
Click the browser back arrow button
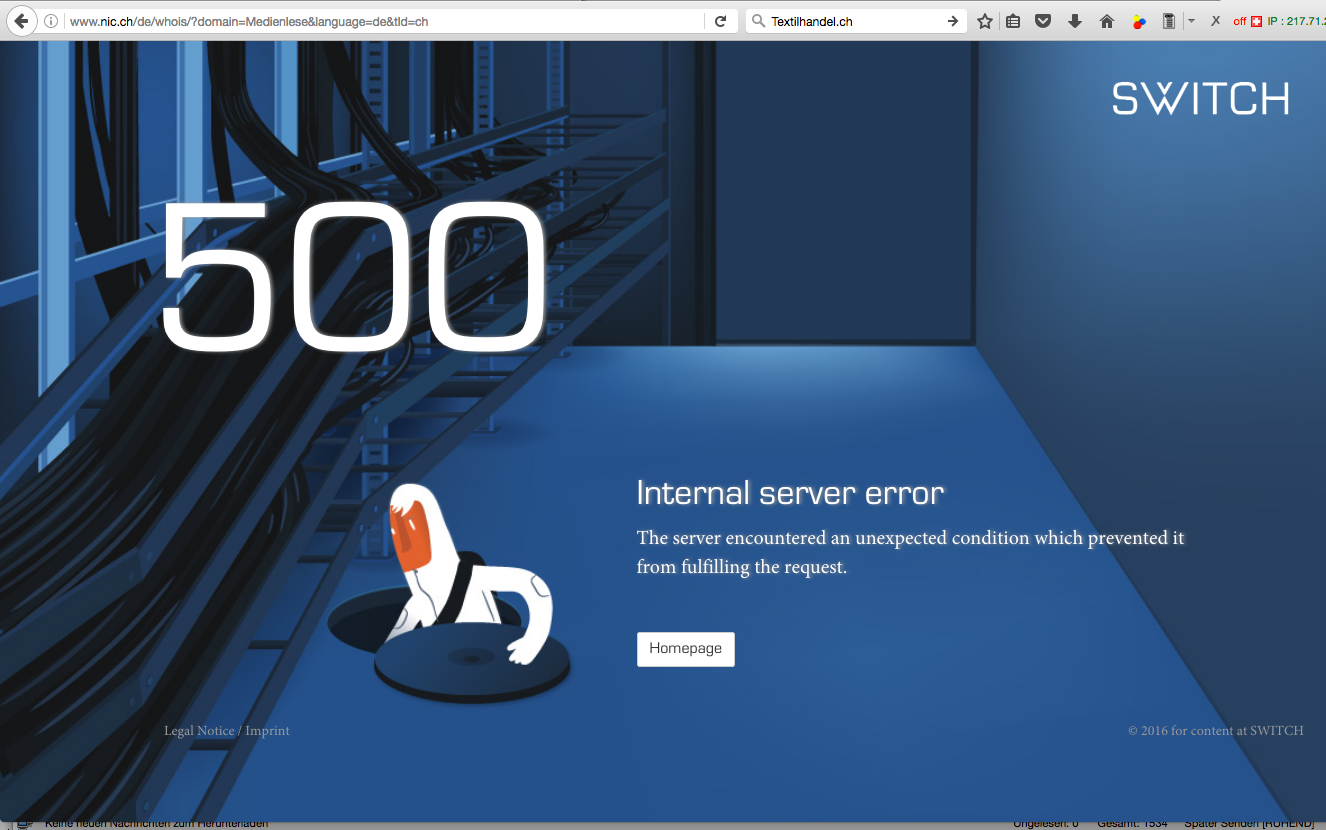pos(20,21)
